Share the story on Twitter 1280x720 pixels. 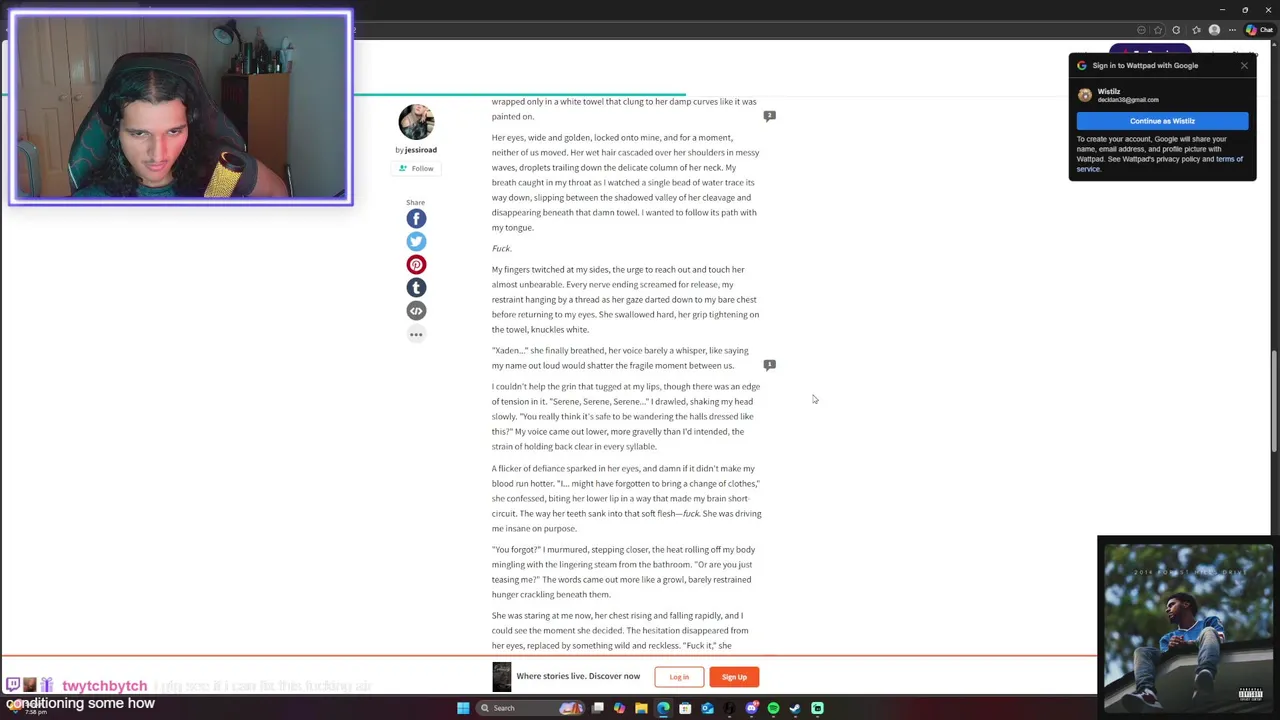coord(416,241)
